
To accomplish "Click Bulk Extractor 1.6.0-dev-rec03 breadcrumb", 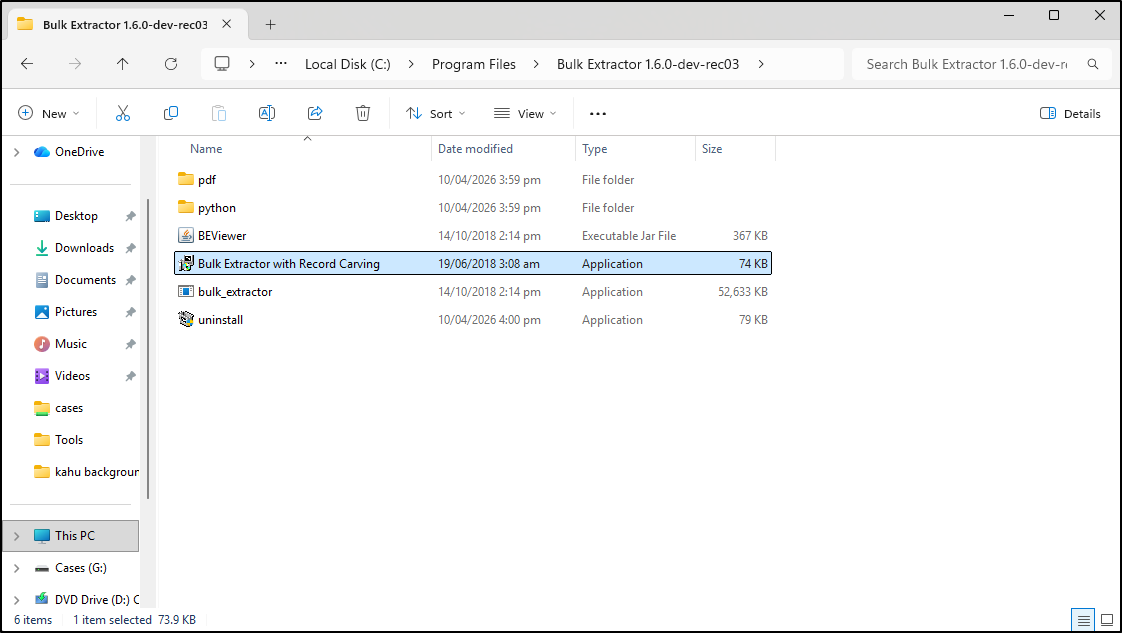I will pos(648,64).
